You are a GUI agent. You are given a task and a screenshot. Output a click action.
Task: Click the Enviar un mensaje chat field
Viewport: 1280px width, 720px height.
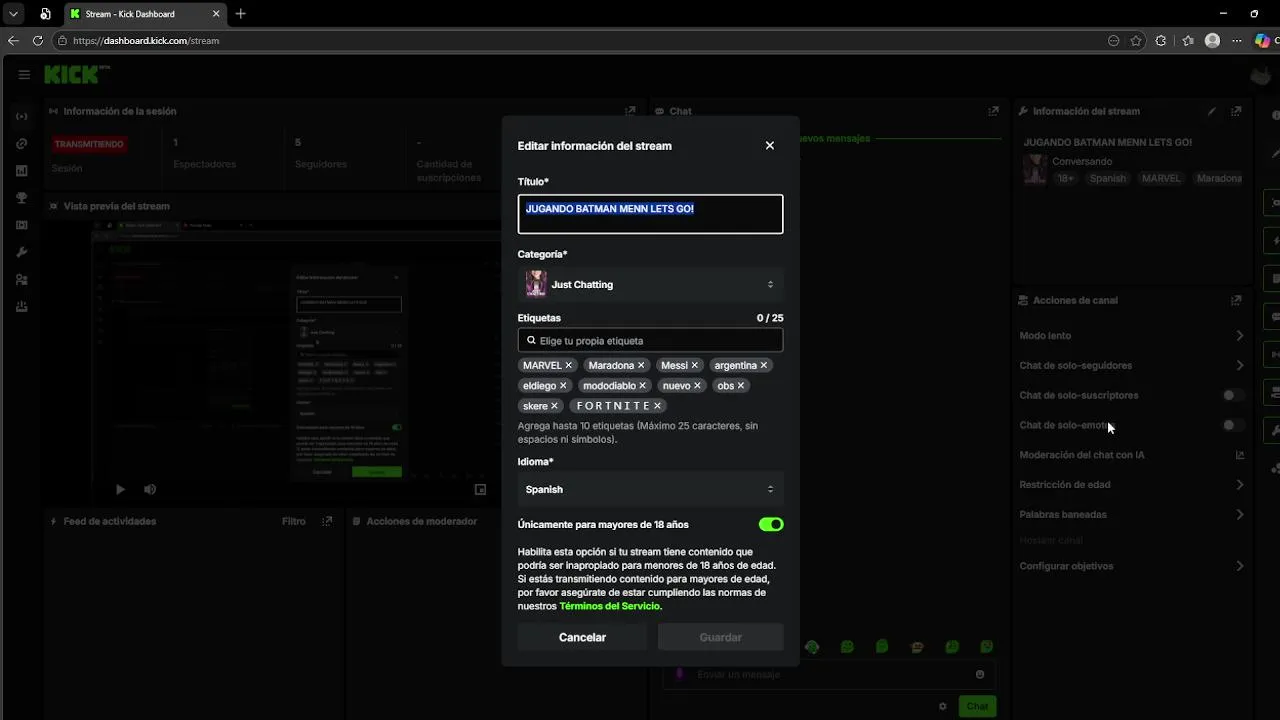click(x=830, y=674)
